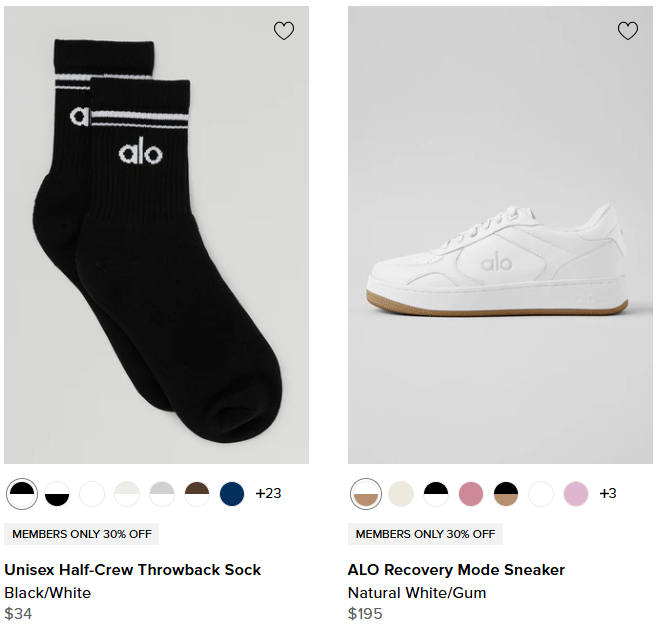Pick the solid cream sneaker color swatch
This screenshot has width=661, height=626.
[401, 493]
